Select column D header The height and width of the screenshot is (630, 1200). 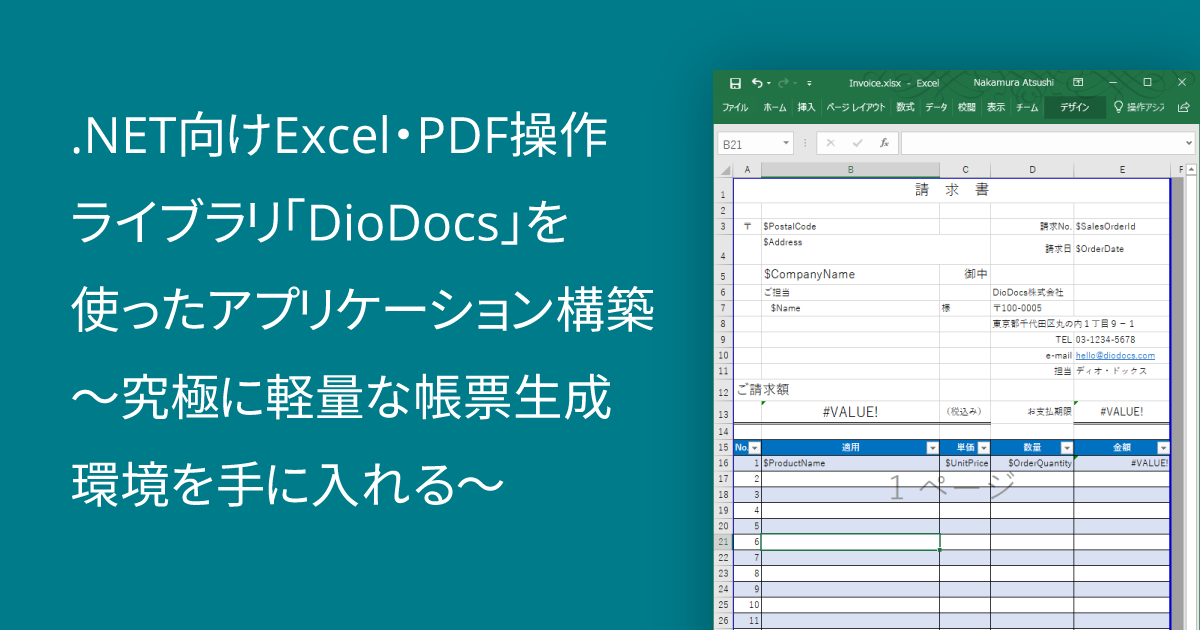(x=1032, y=170)
